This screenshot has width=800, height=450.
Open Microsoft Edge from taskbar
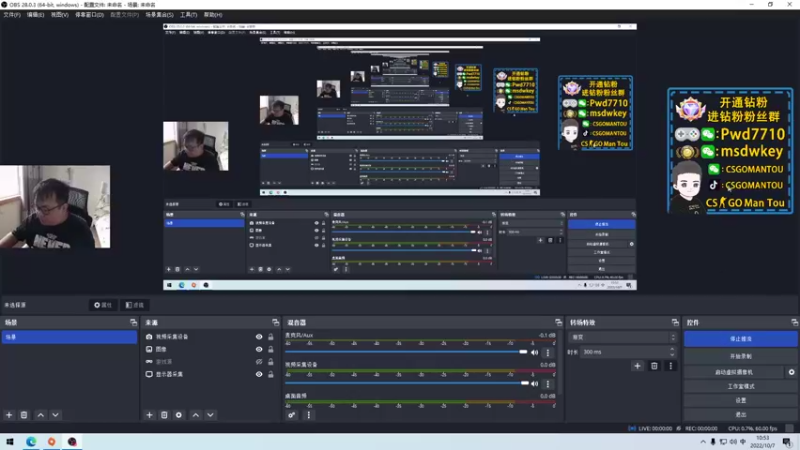(x=31, y=441)
